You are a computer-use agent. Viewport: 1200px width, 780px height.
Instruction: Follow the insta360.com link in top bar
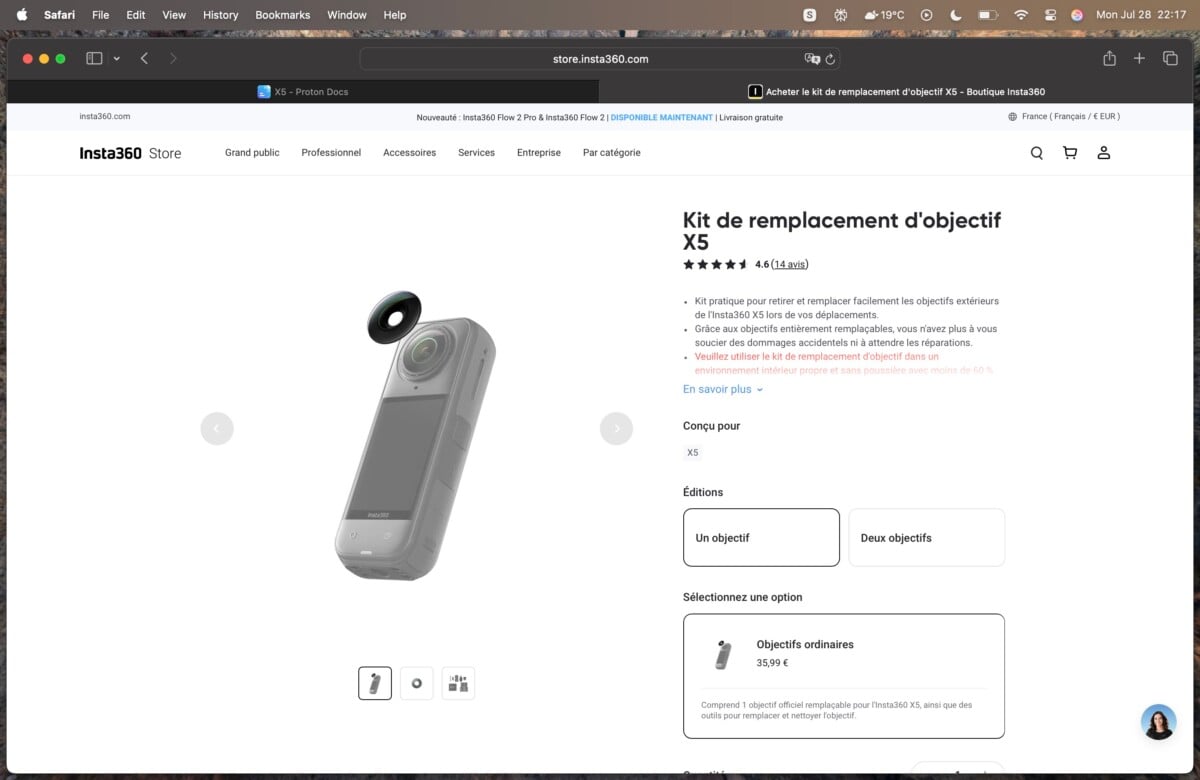(x=105, y=117)
